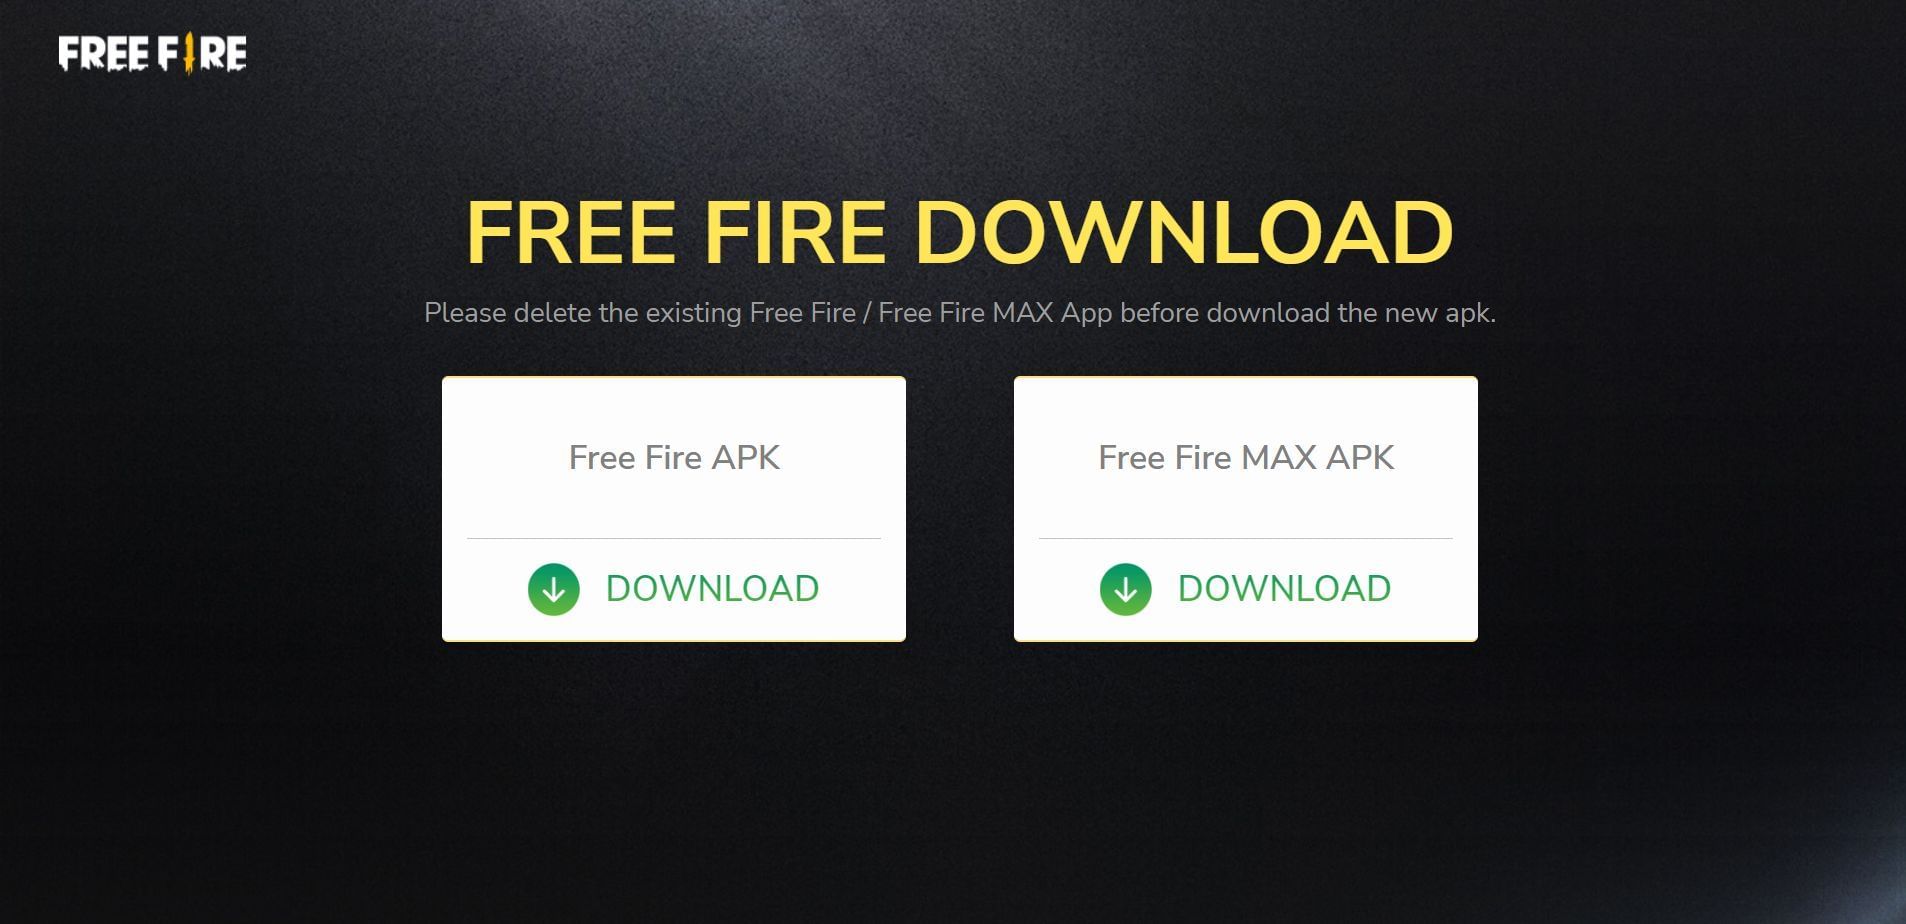This screenshot has height=924, width=1906.
Task: Click "Free Fire MAX App" in the subtitle text
Action: coord(995,313)
